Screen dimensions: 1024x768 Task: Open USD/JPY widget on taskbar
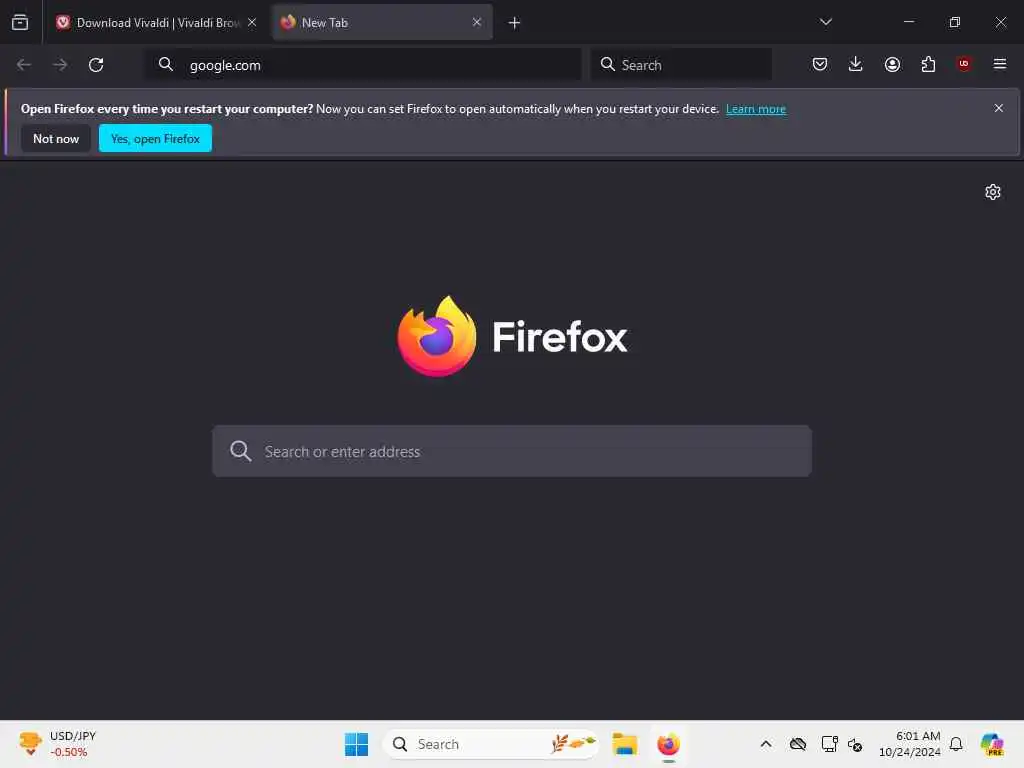coord(57,744)
